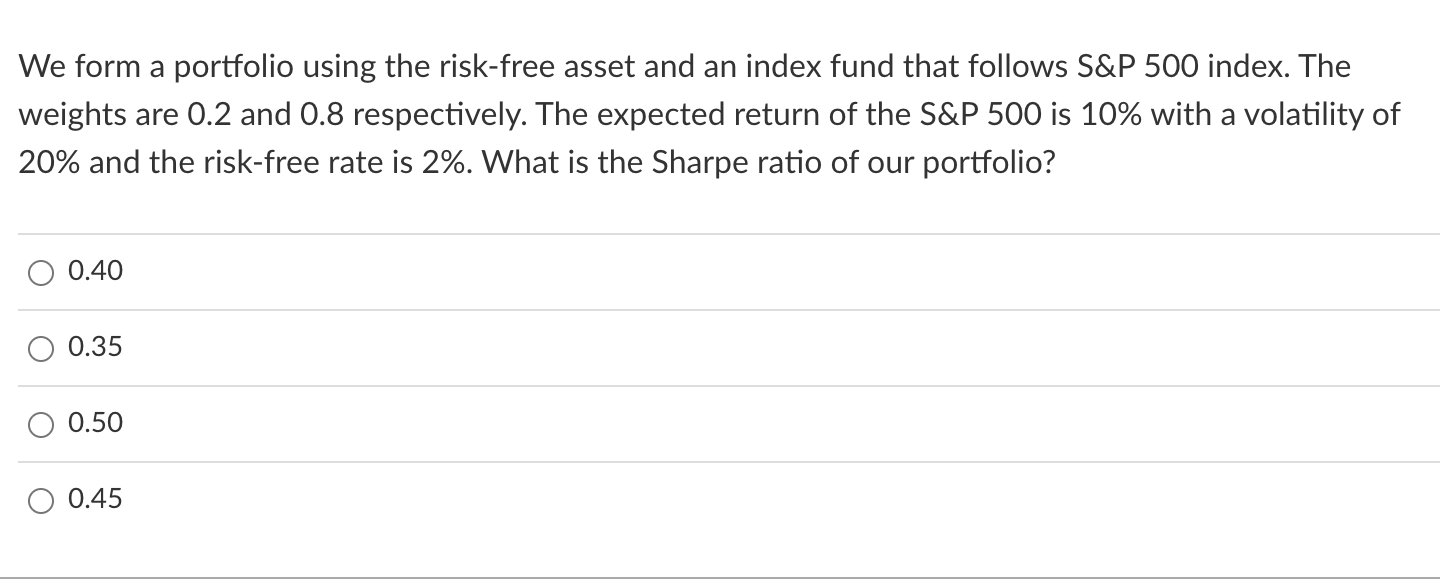Select the radio button for 0.45
Screen dimensions: 1440x586
point(40,499)
